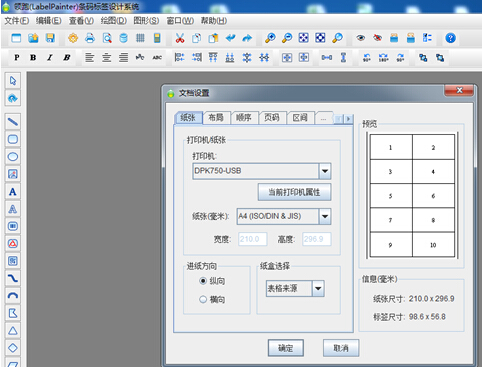Zoom in with the plus magnifier
Screen dimensions: 482x367
click(x=270, y=38)
